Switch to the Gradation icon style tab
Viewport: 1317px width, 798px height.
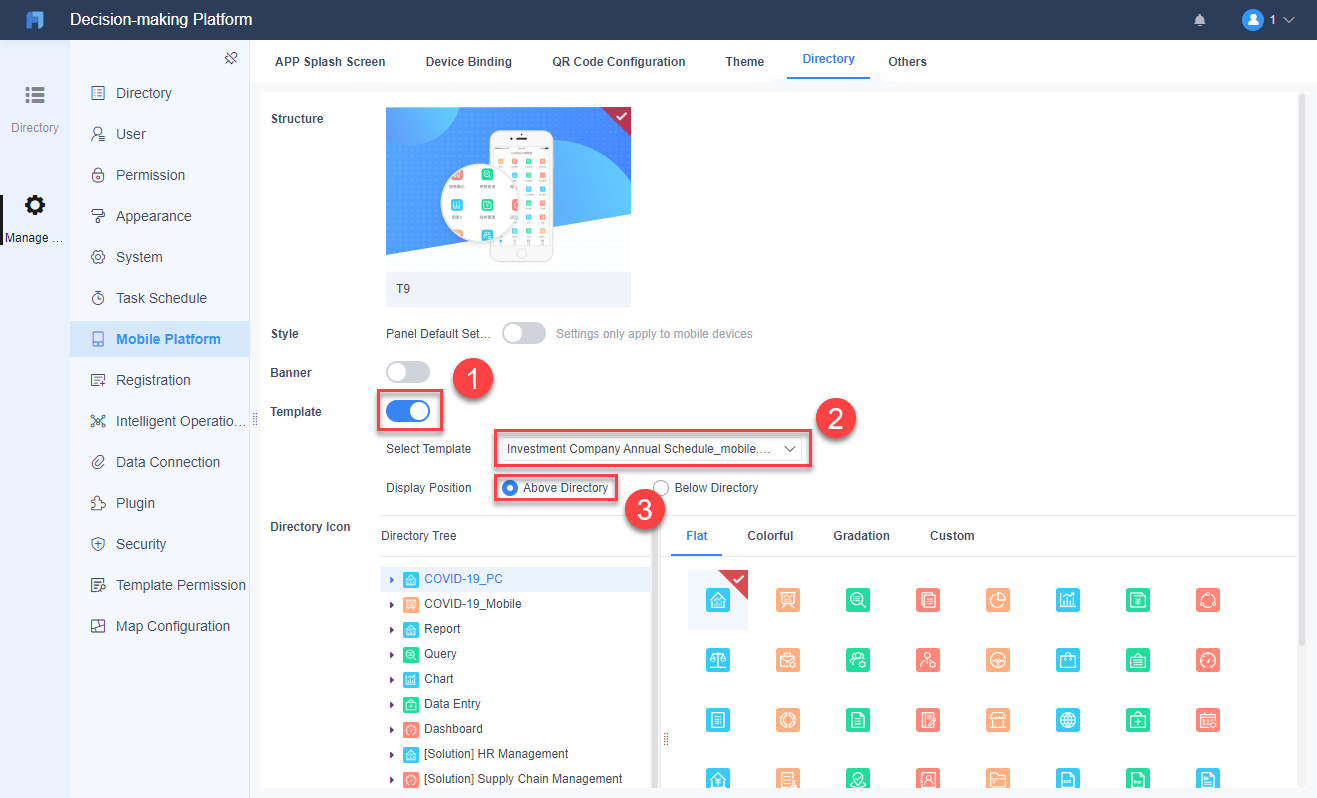pyautogui.click(x=861, y=536)
